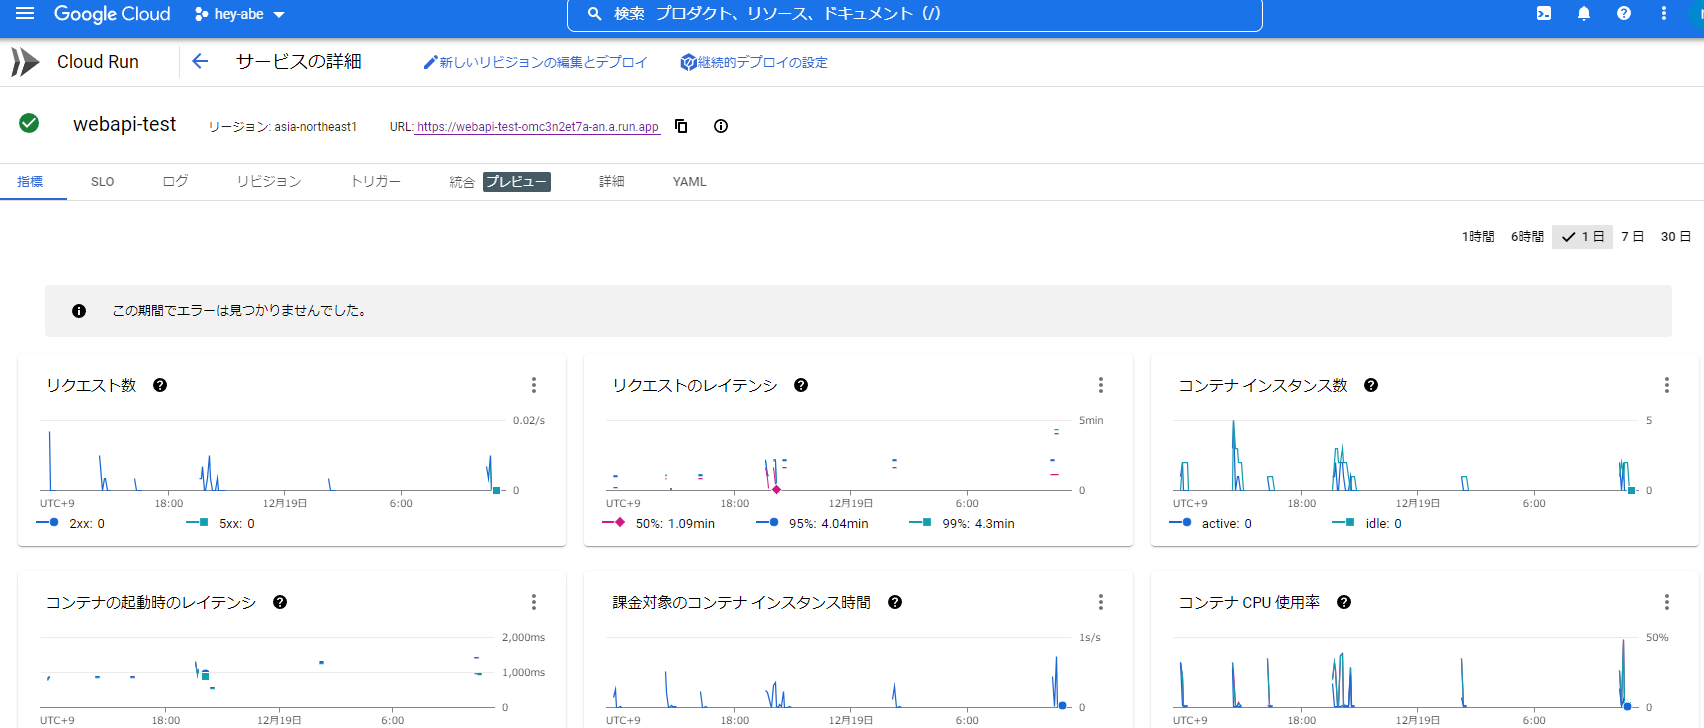Screen dimensions: 1704x728
Task: Select the 7日 time range
Action: [x=1632, y=237]
